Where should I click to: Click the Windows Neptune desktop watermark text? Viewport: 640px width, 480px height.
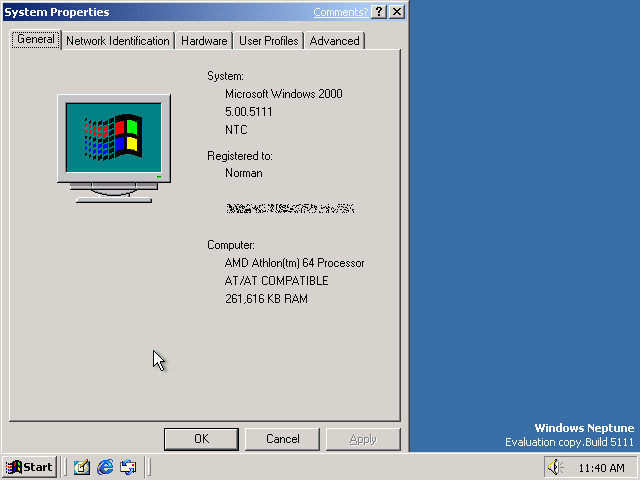pyautogui.click(x=584, y=428)
